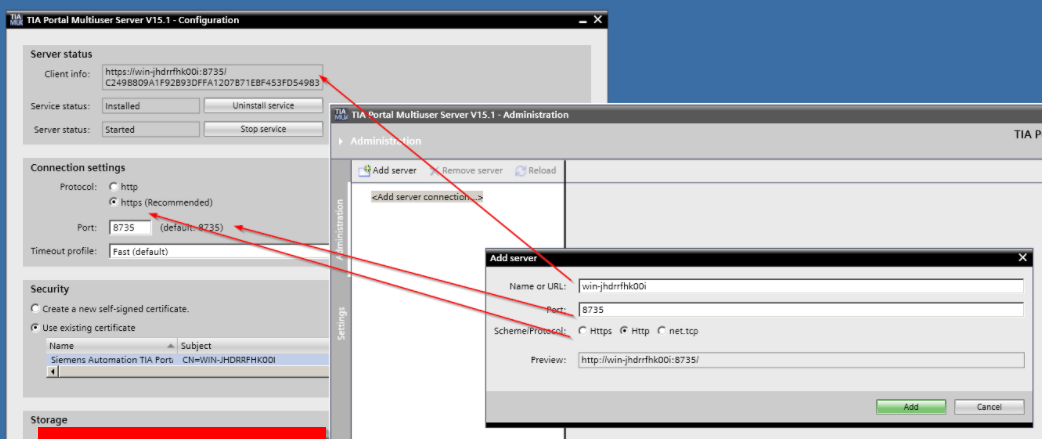
Task: Select the Siemens Automation TIA Portal certificate row
Action: 187,360
